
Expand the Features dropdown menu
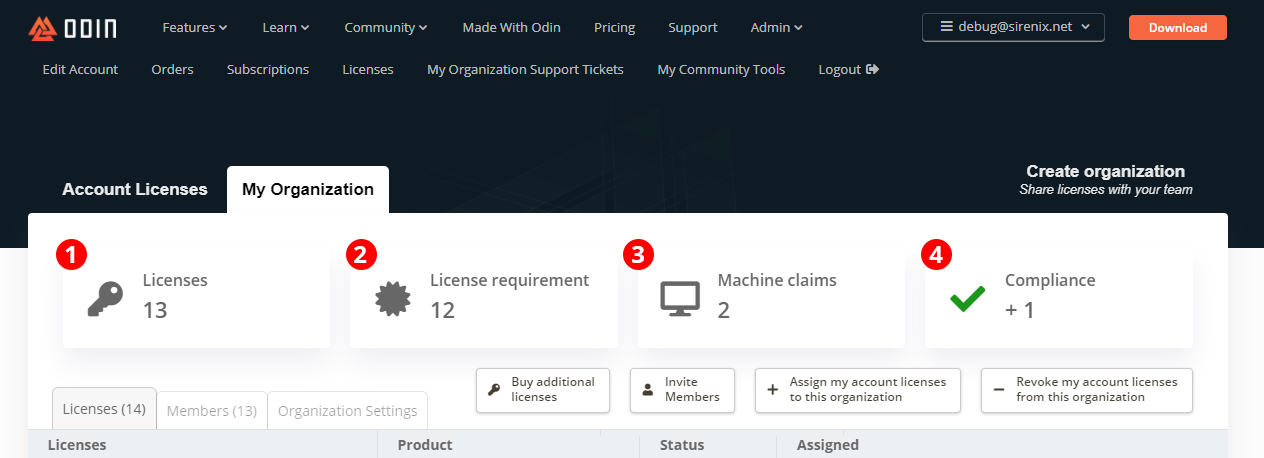click(195, 28)
